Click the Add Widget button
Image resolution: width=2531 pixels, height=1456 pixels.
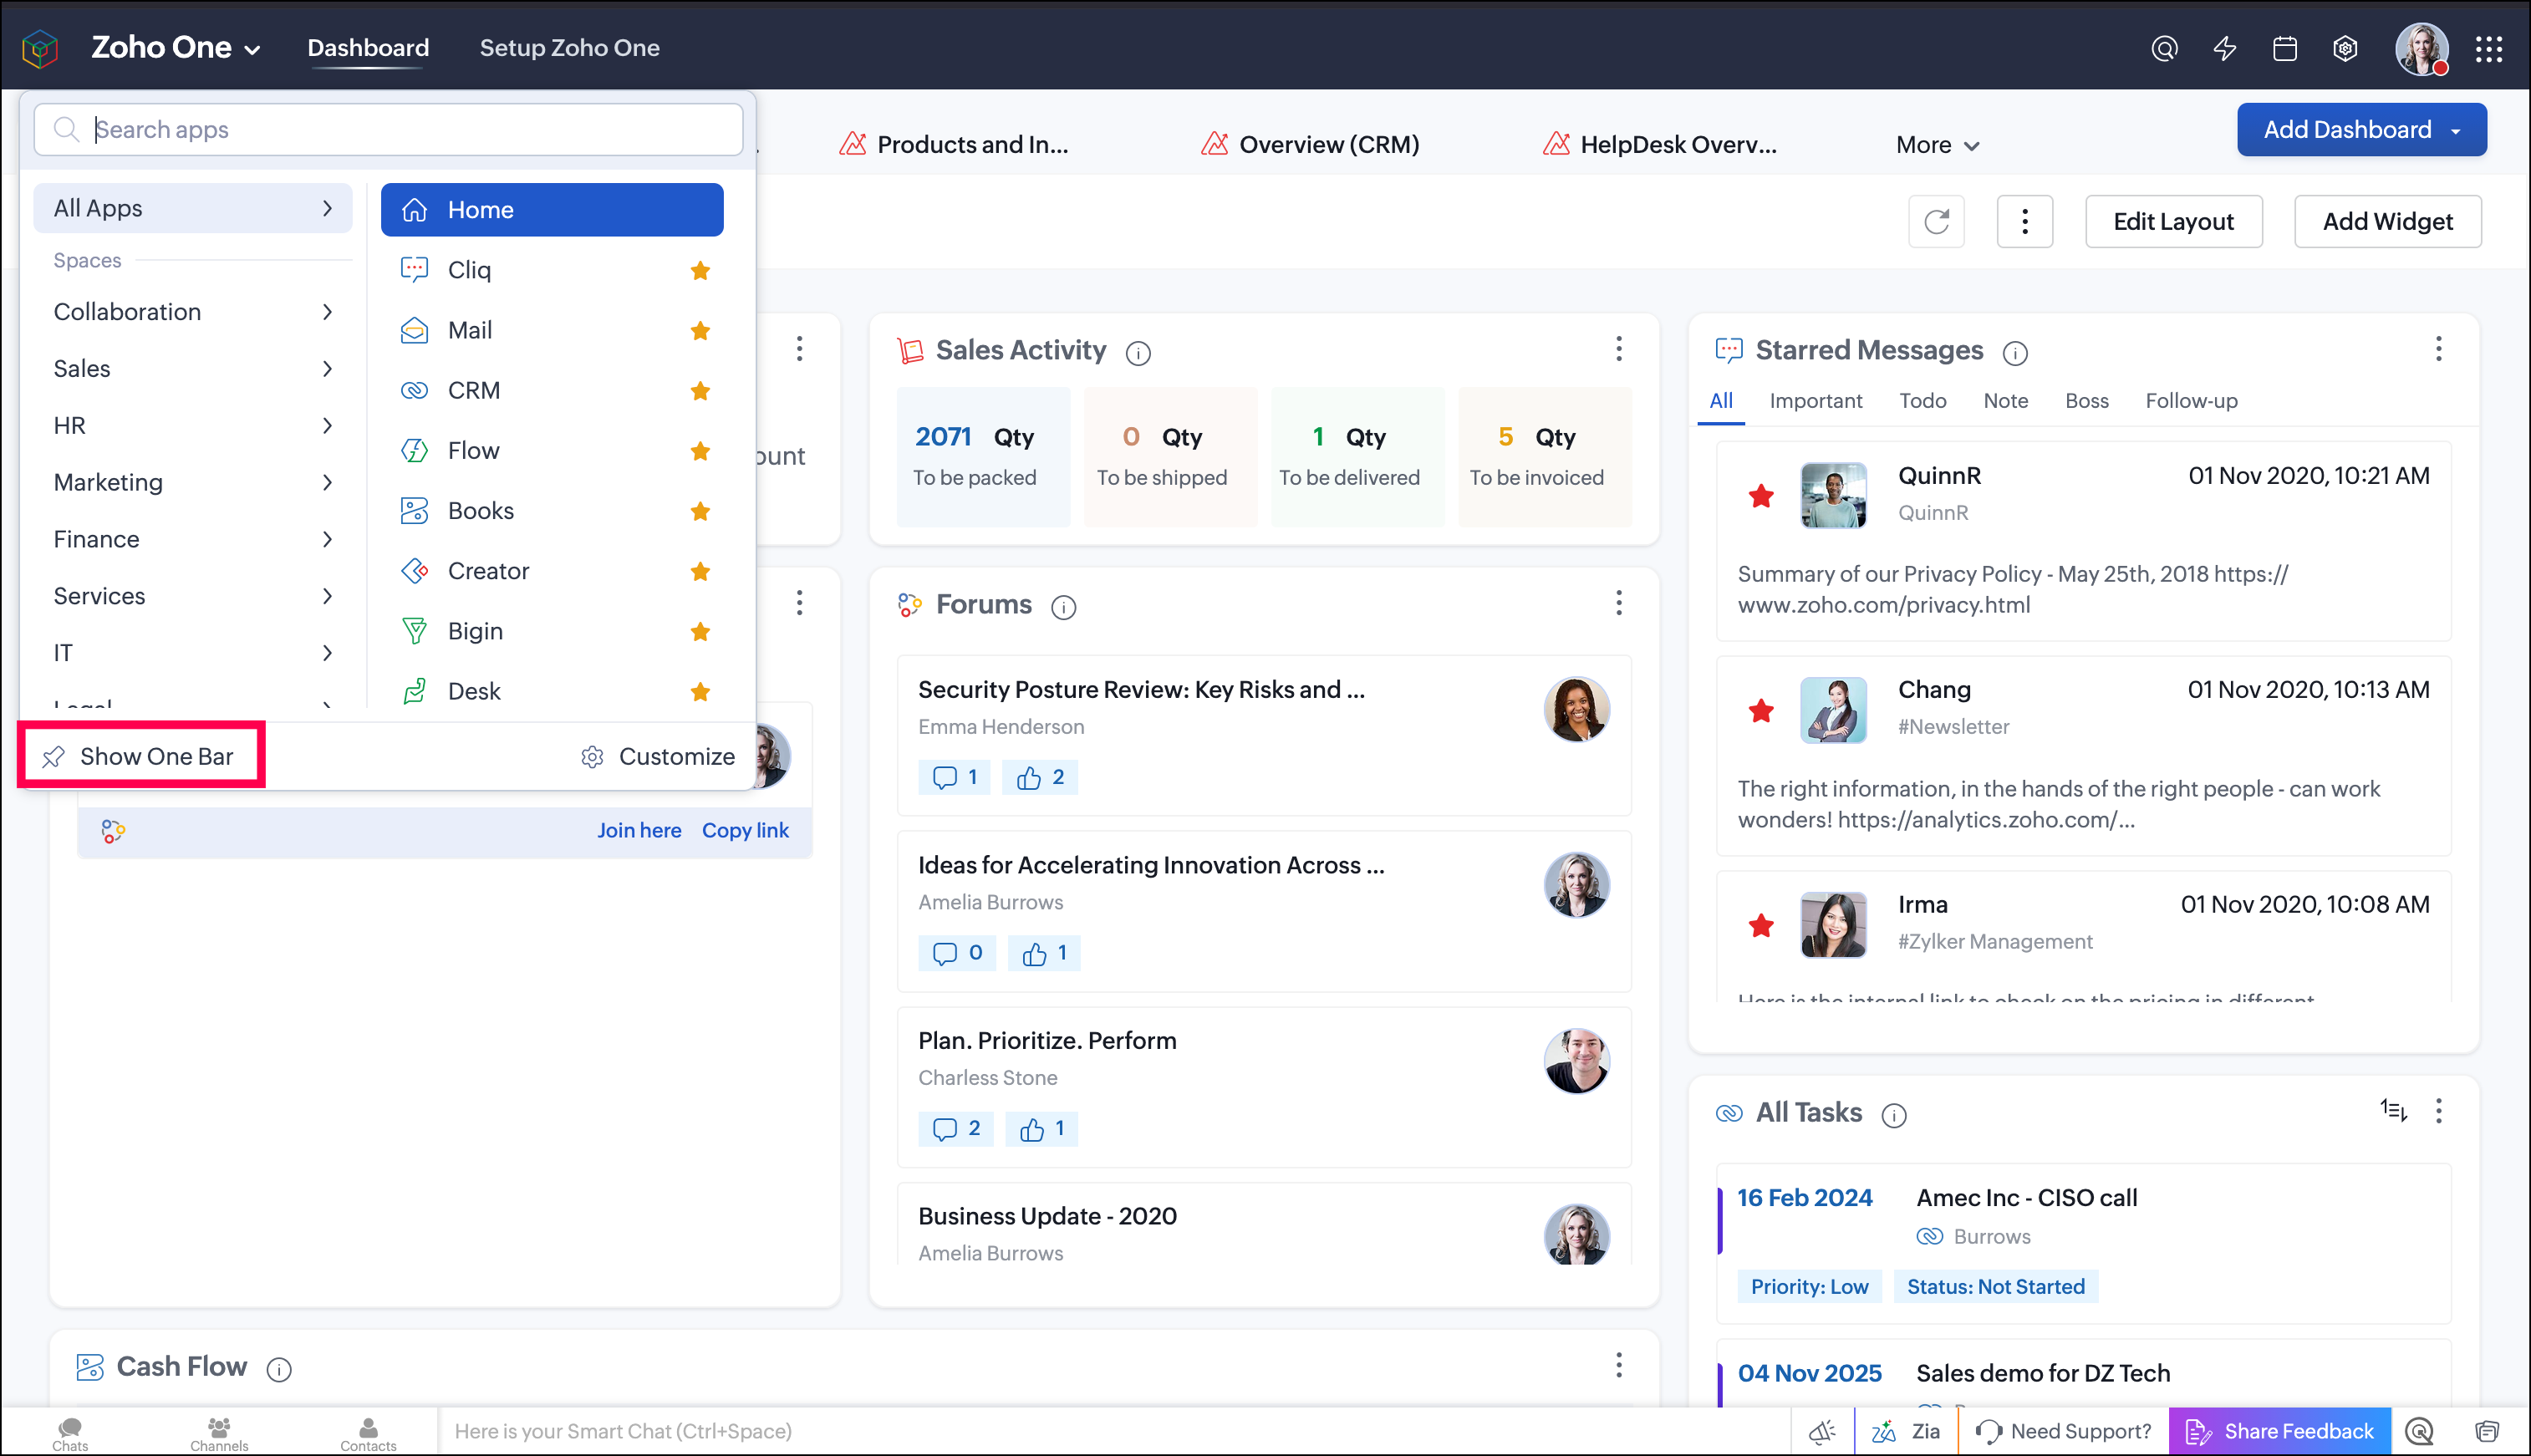coord(2387,221)
